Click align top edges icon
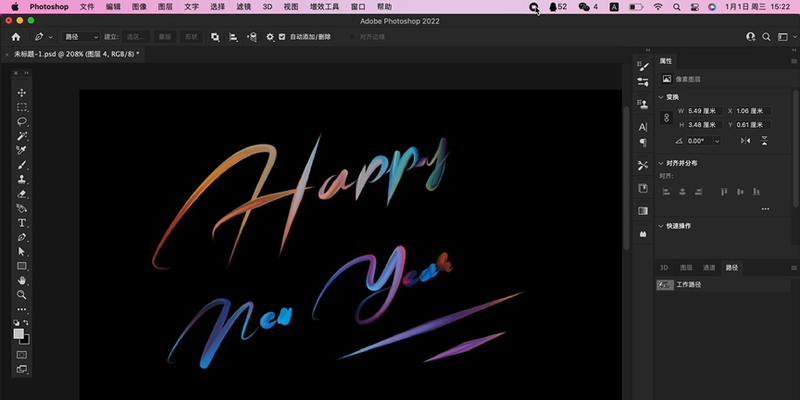This screenshot has height=400, width=800. point(723,192)
